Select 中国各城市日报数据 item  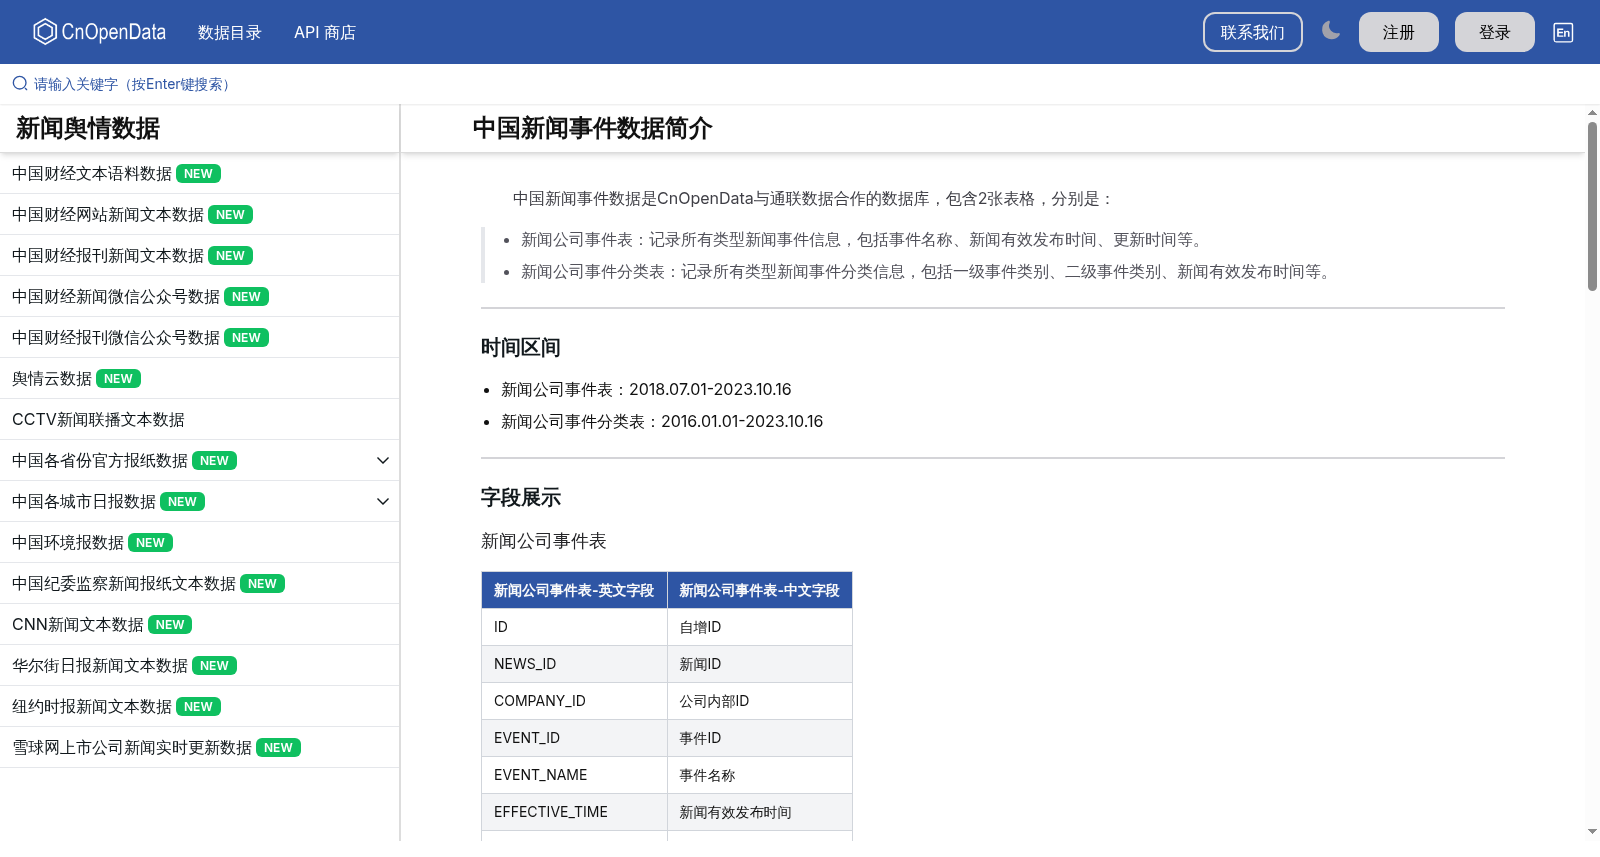pos(84,501)
